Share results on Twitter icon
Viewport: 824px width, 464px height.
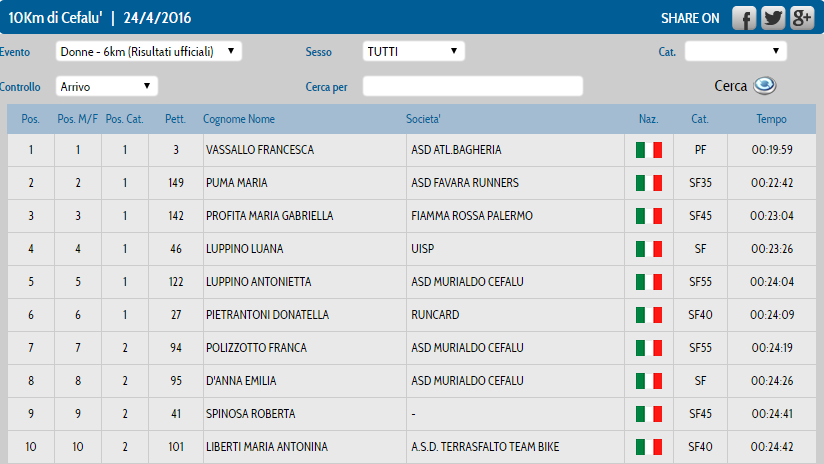pyautogui.click(x=773, y=18)
